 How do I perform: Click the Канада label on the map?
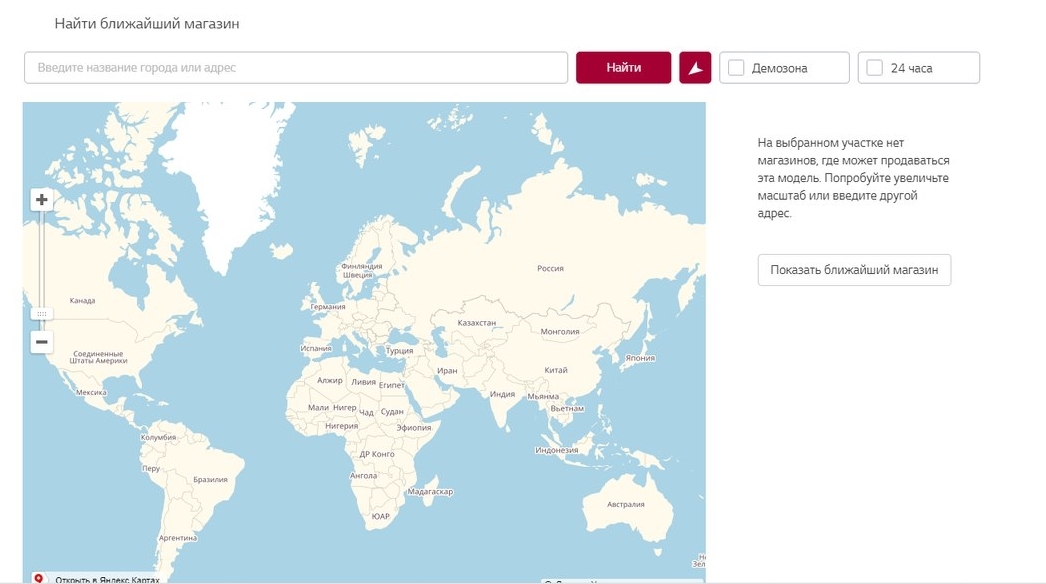coord(82,300)
